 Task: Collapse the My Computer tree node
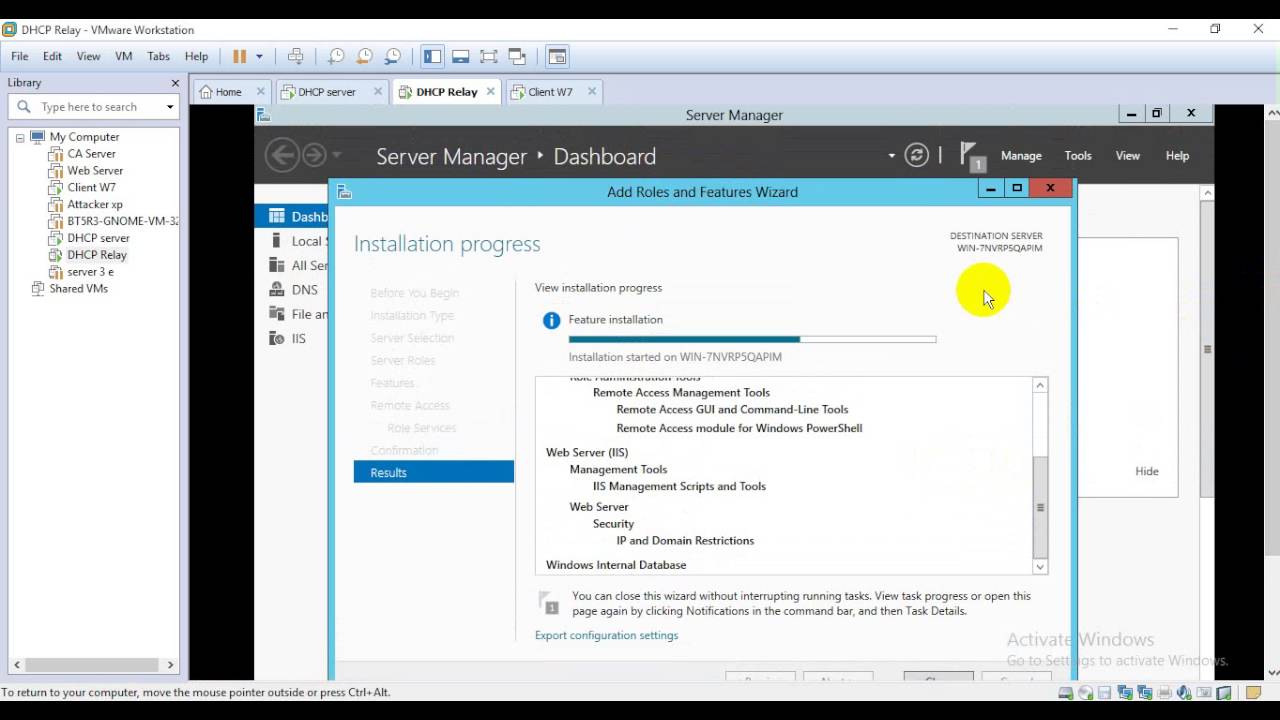[20, 137]
